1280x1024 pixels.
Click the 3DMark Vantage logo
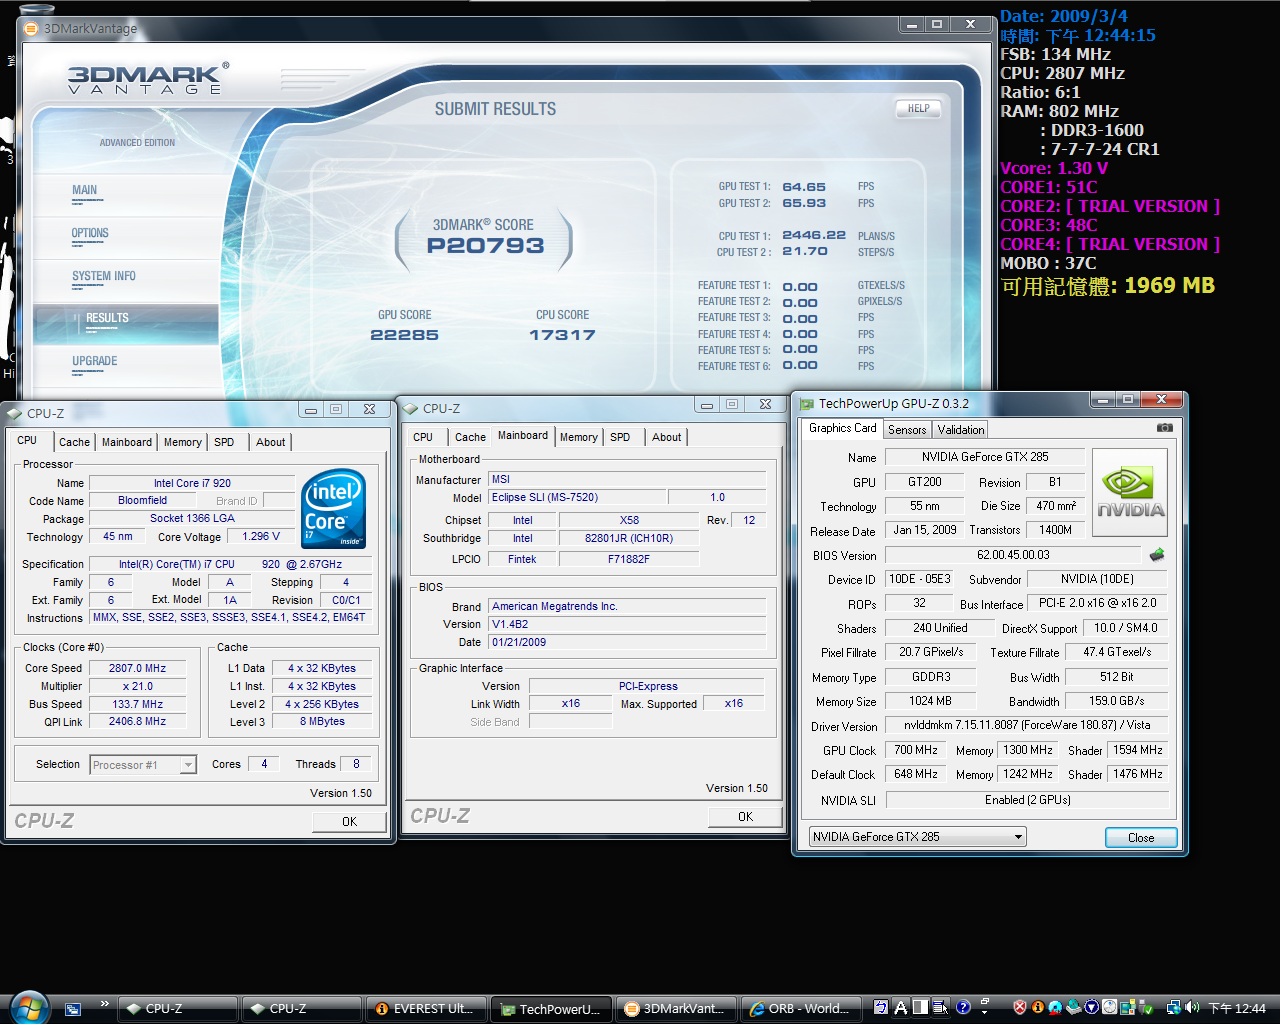tap(148, 77)
